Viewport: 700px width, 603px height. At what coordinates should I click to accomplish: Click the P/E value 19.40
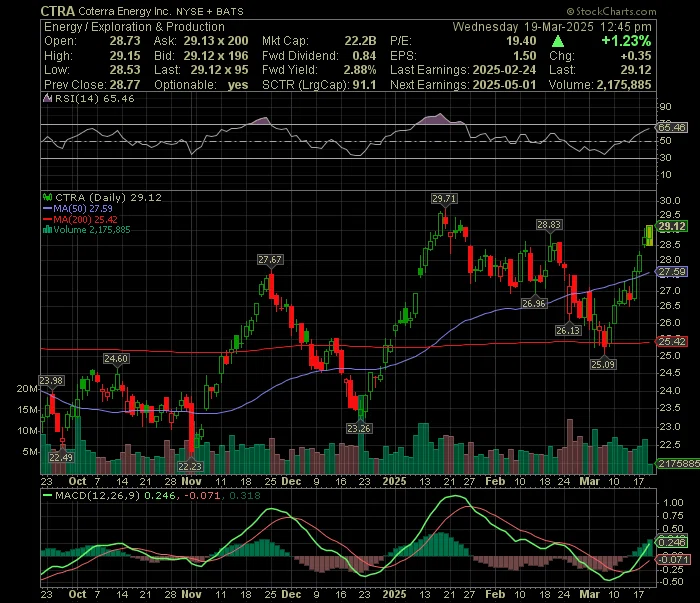click(521, 41)
